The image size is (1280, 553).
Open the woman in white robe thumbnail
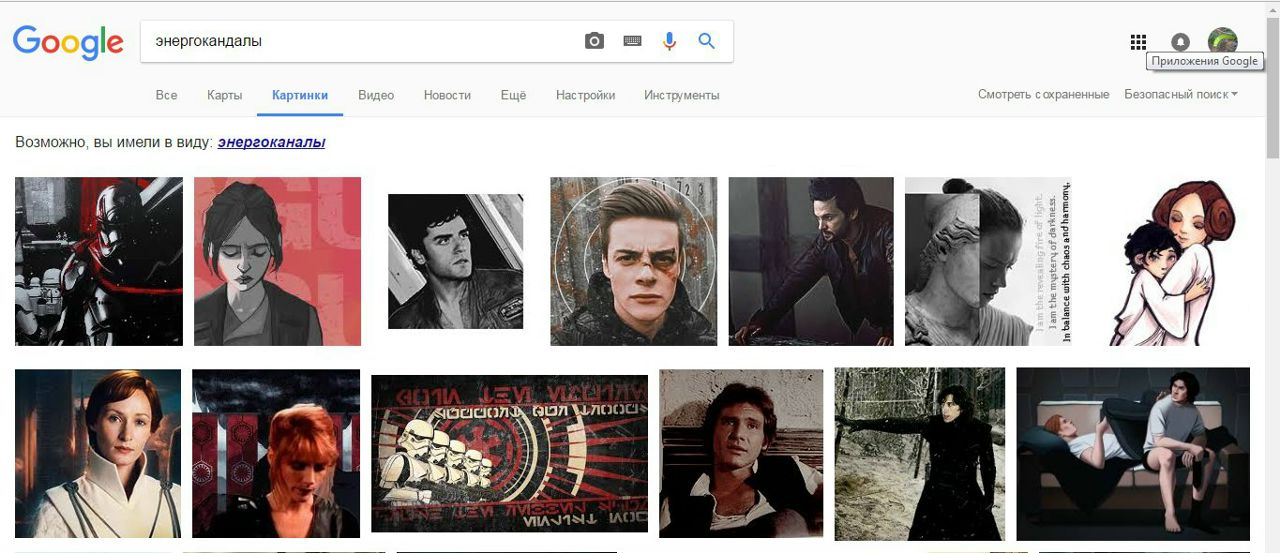pos(98,454)
